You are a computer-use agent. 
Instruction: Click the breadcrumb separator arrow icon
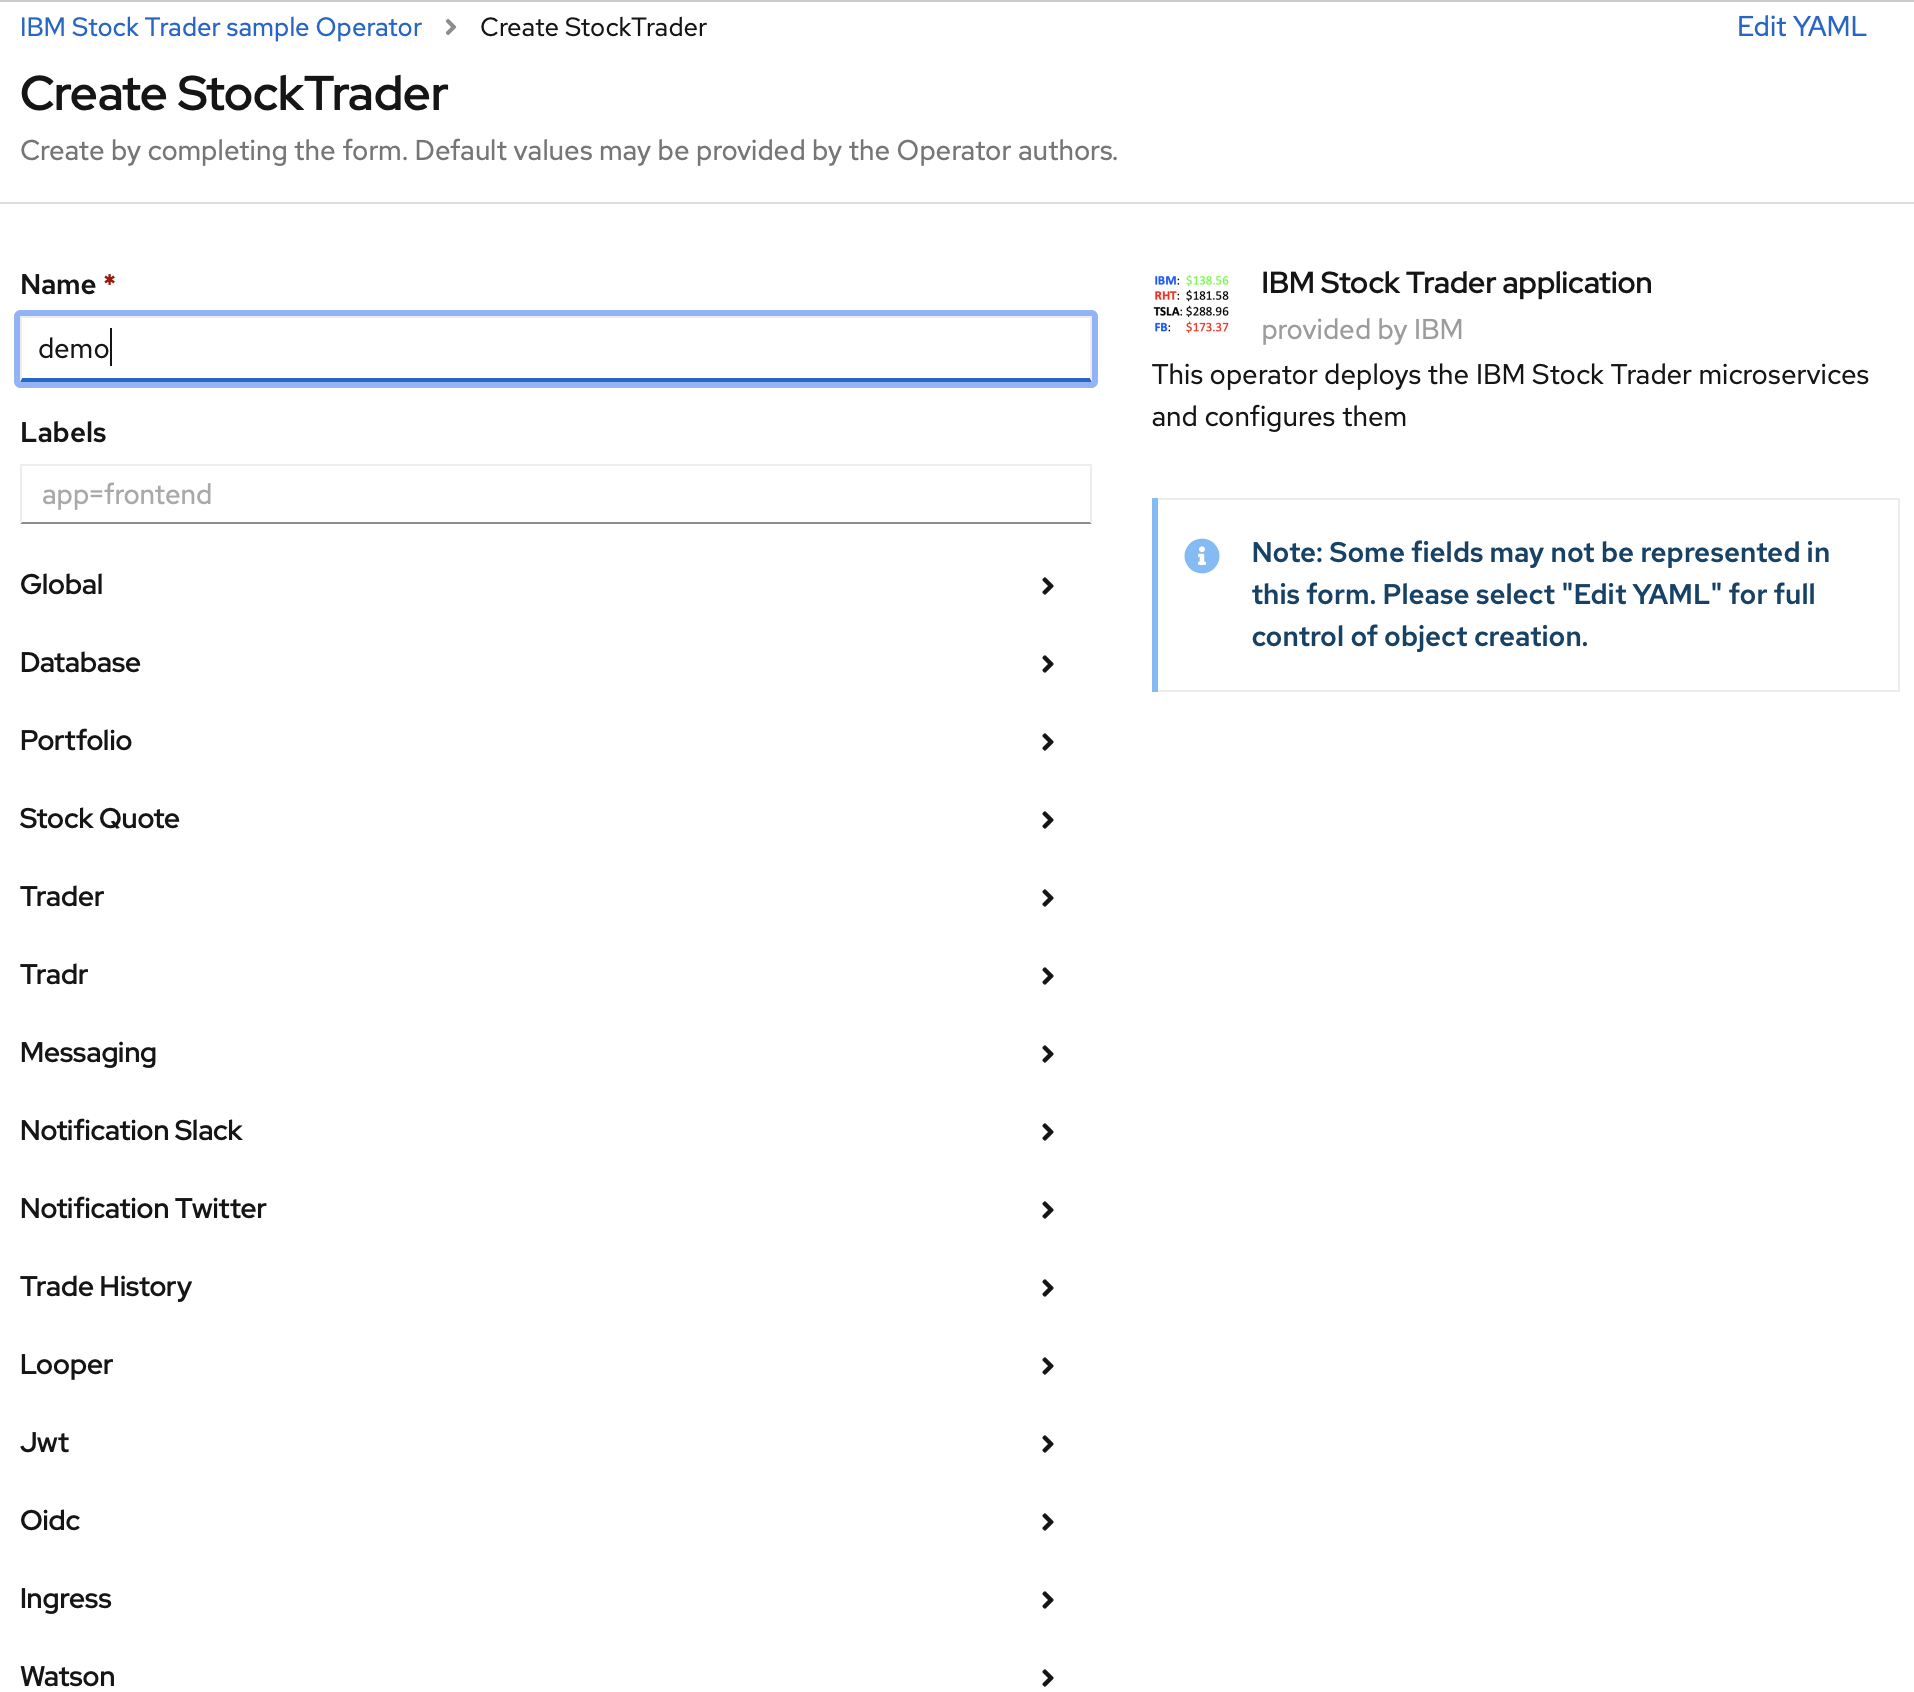pos(451,27)
